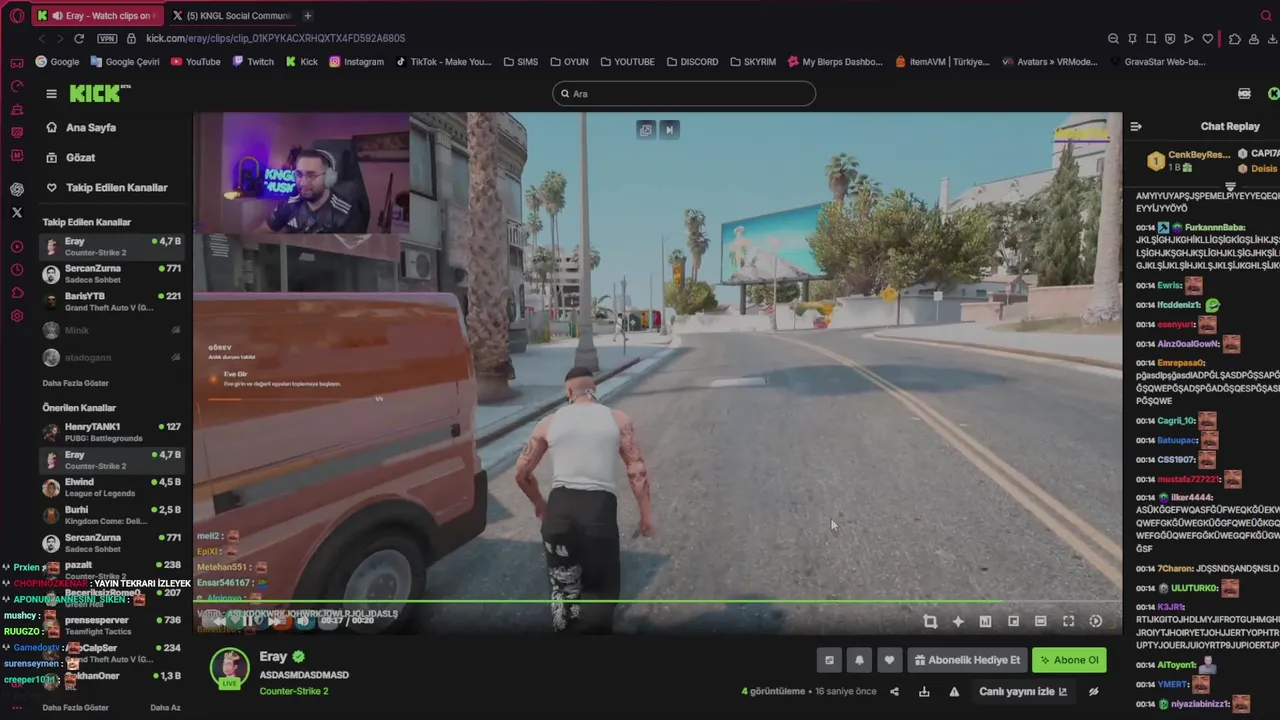
Task: Toggle notification bell for Eray
Action: 859,660
